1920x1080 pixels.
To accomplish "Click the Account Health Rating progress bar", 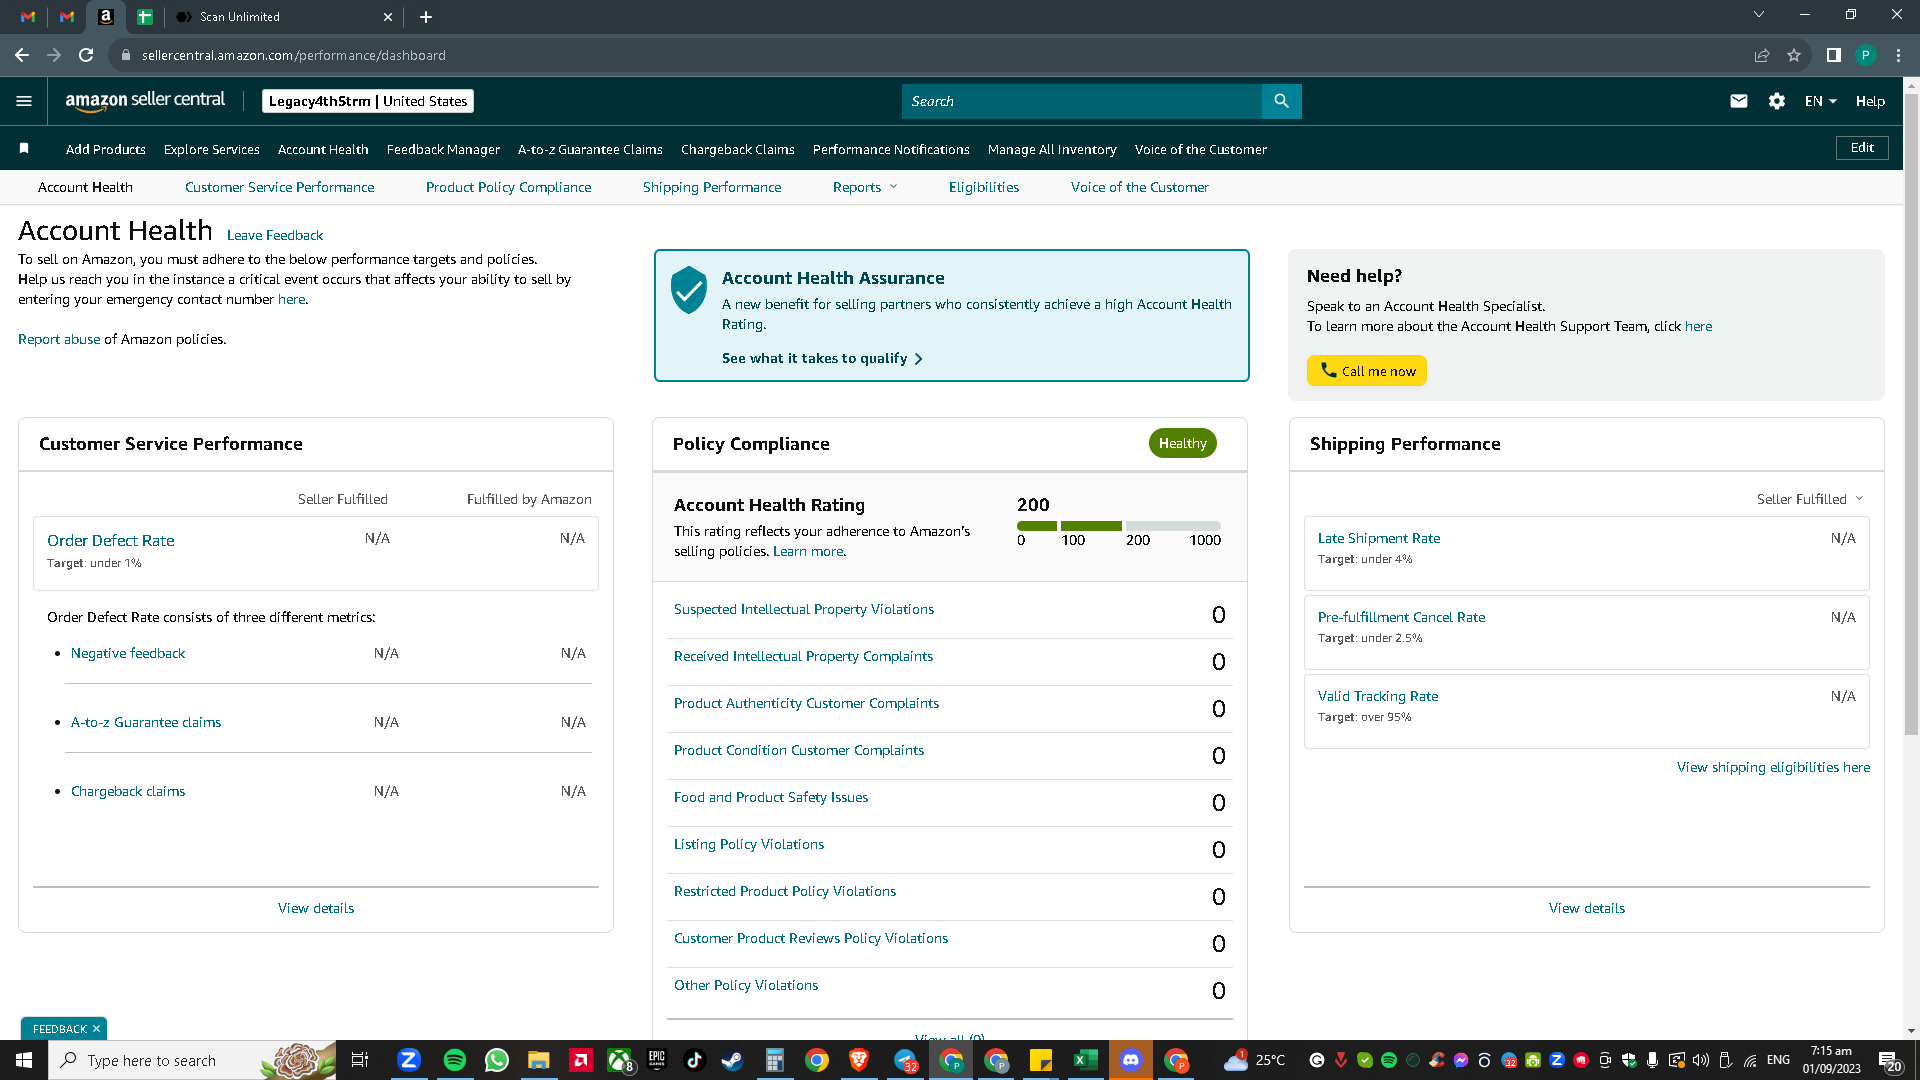I will 1119,526.
